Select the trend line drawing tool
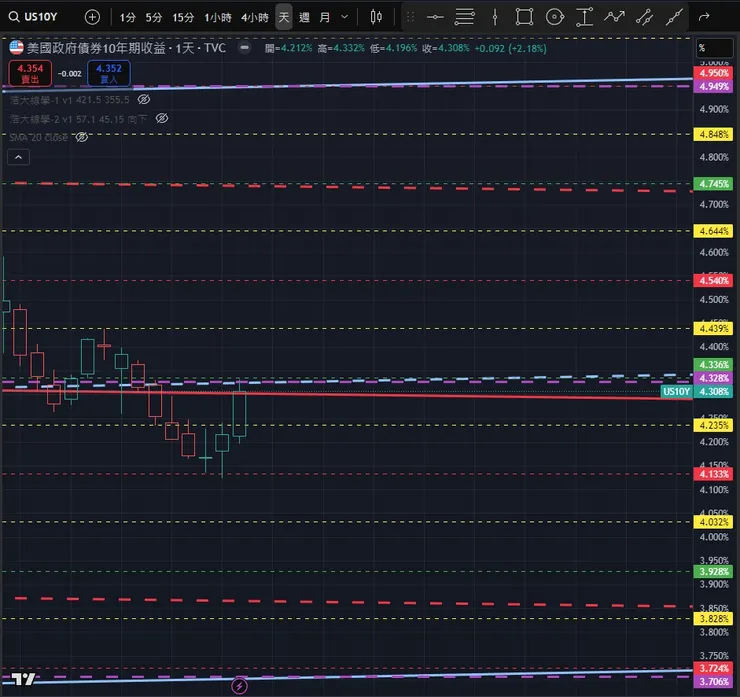 click(x=674, y=17)
